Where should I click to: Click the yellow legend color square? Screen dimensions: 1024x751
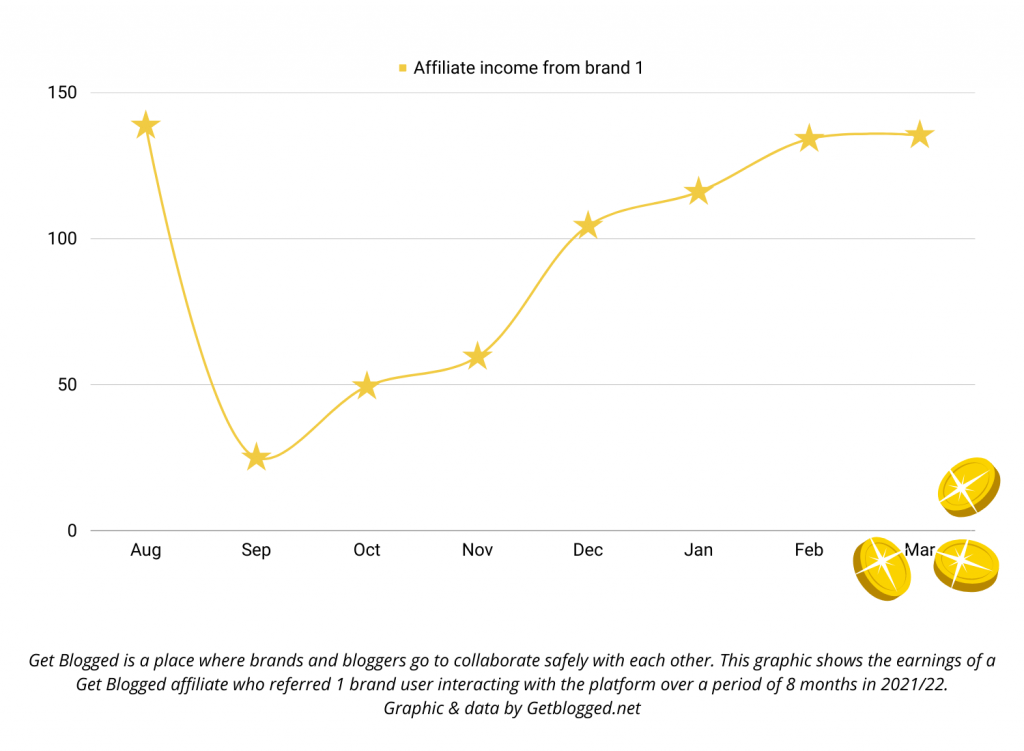[x=403, y=68]
